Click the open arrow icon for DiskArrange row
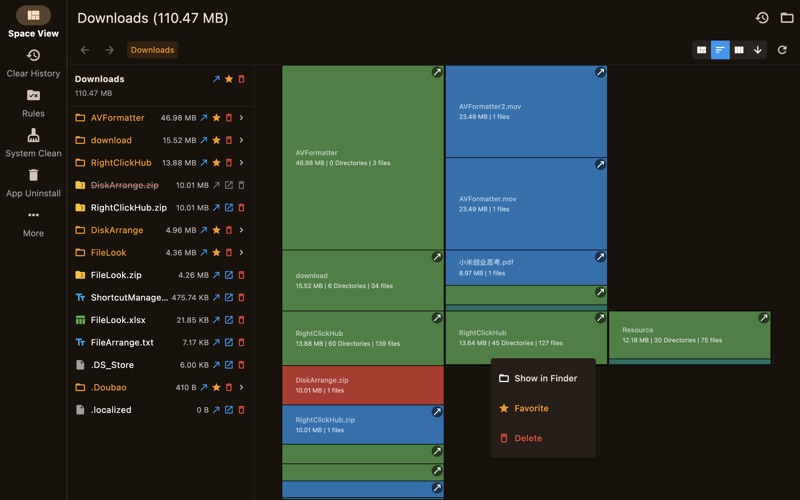Viewport: 800px width, 500px height. pos(204,230)
